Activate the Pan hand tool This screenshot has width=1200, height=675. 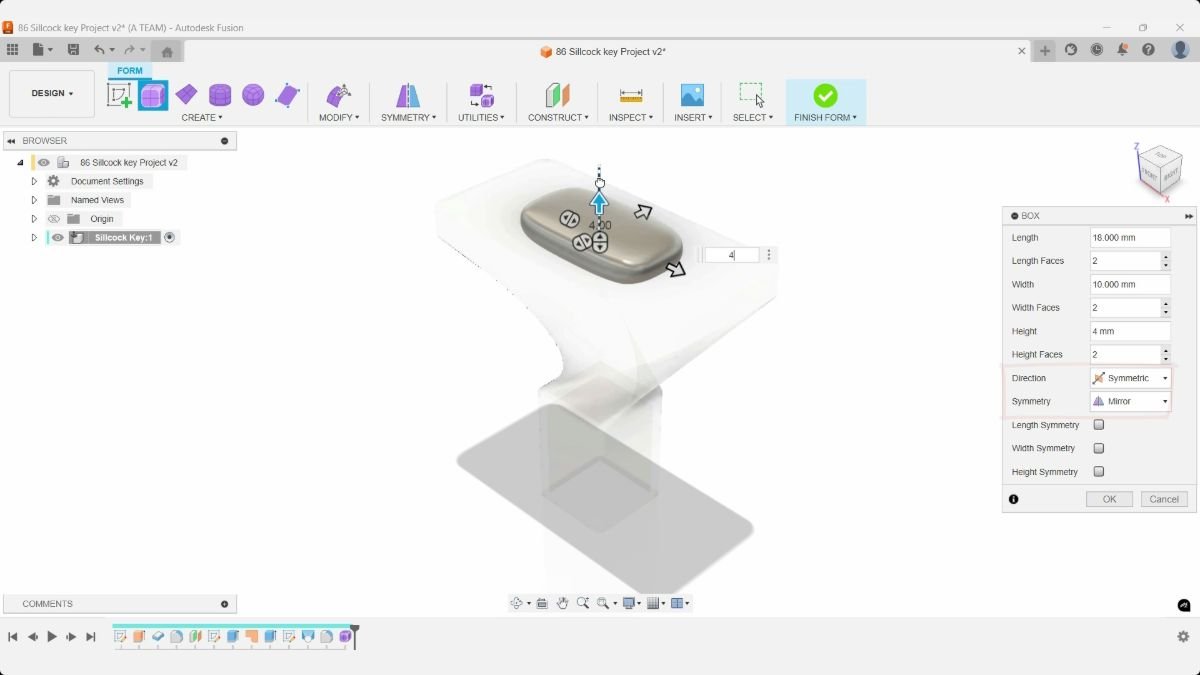[563, 603]
